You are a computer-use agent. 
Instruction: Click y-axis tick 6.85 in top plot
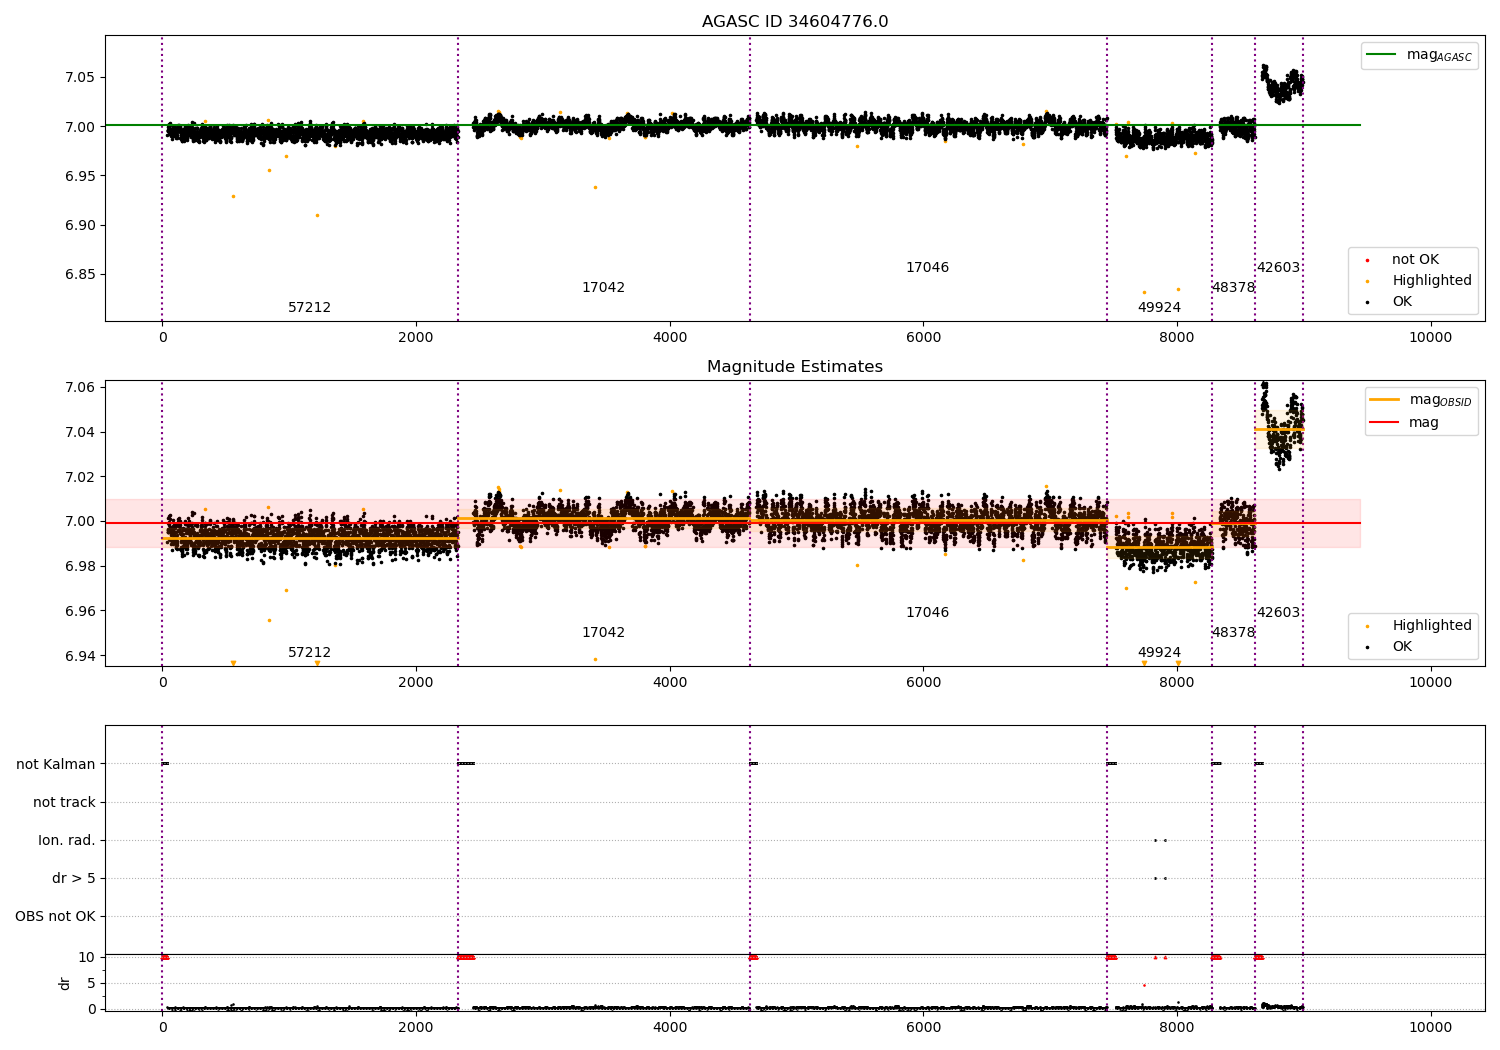(x=79, y=275)
